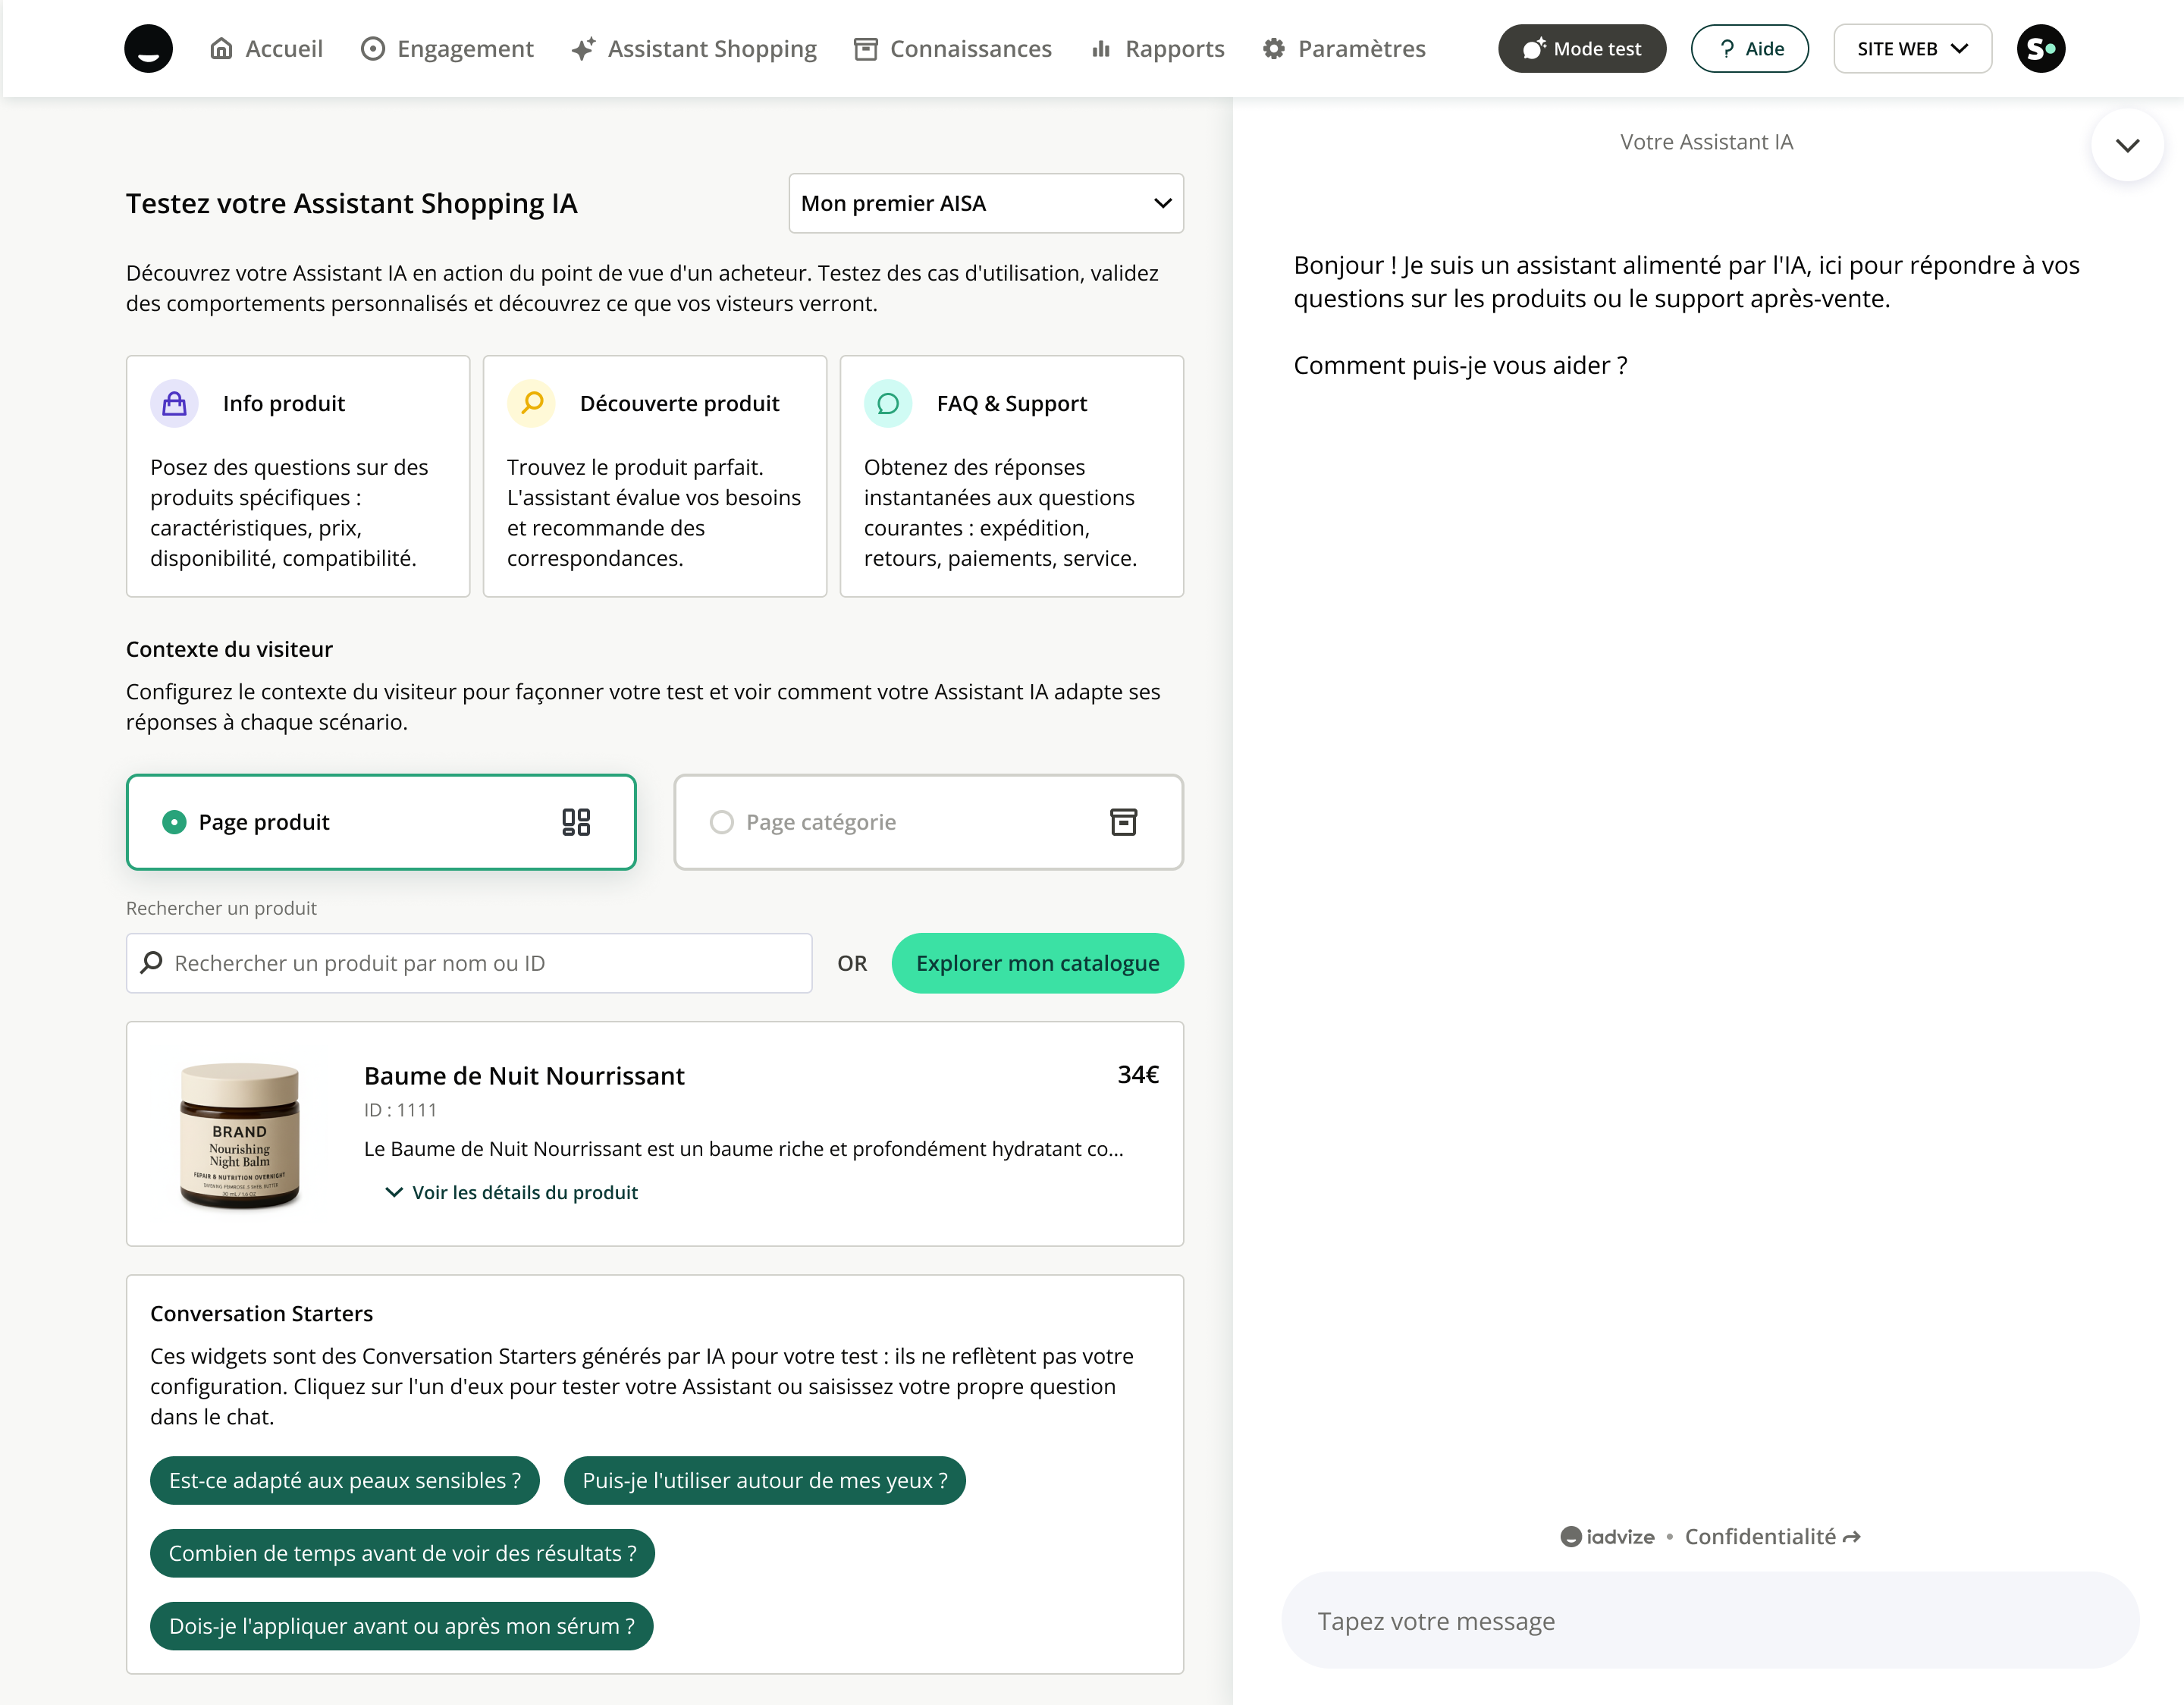Click the Info produit bag icon
This screenshot has height=1705, width=2184.
click(174, 403)
